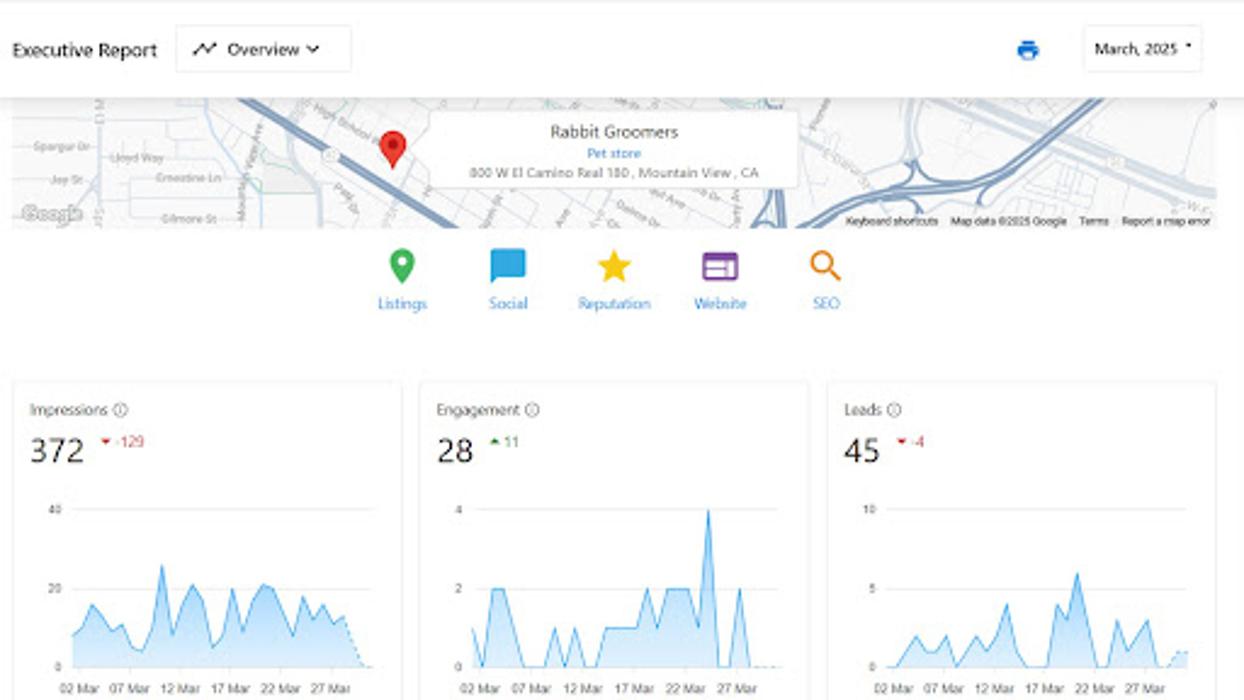Click the Pet store category link
The image size is (1244, 700).
point(614,153)
